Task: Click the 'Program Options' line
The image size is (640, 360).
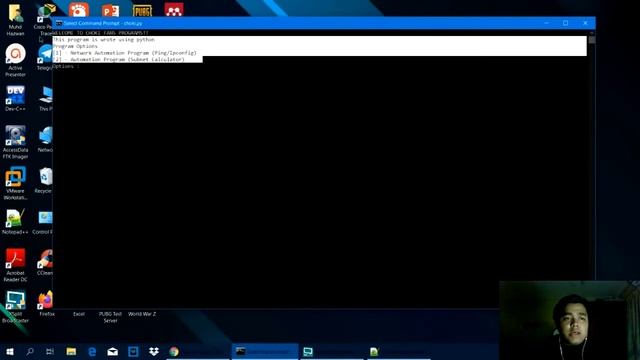Action: 76,46
